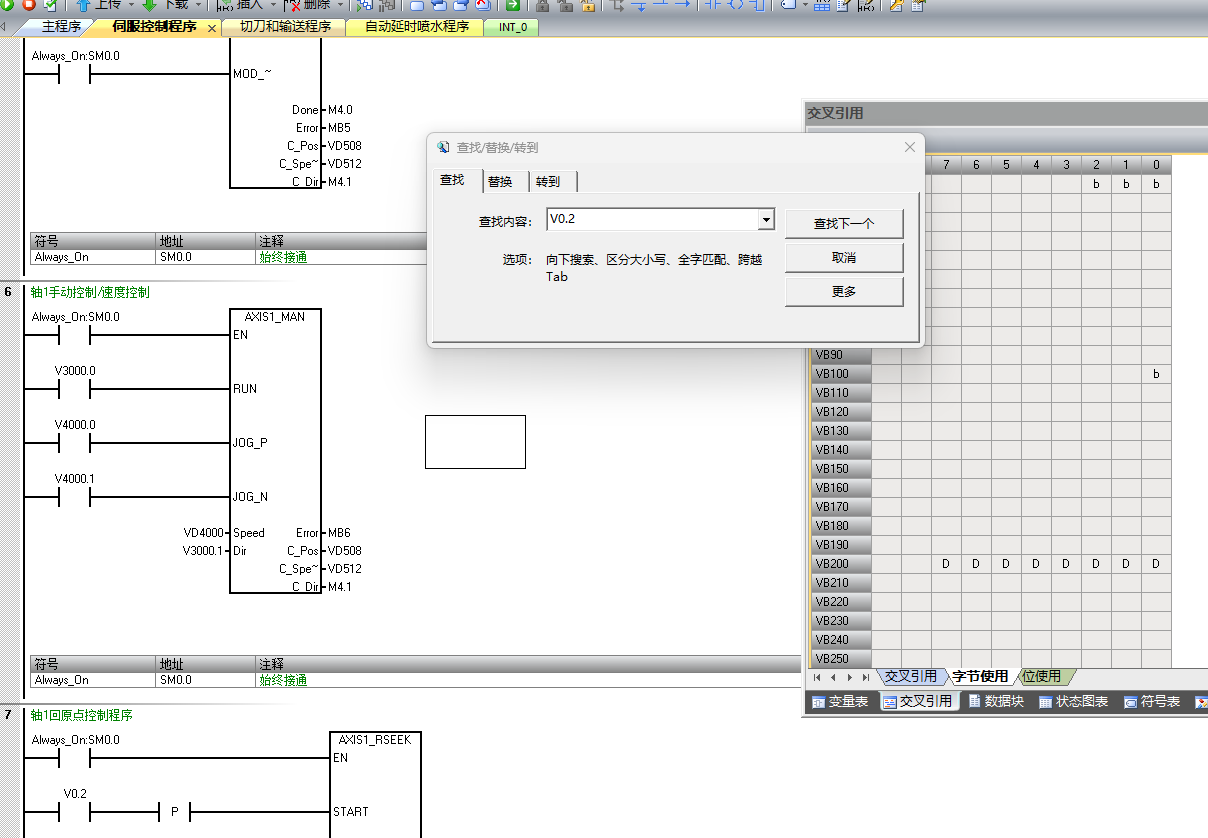
Task: Click the 取消 cancel button
Action: pos(843,258)
